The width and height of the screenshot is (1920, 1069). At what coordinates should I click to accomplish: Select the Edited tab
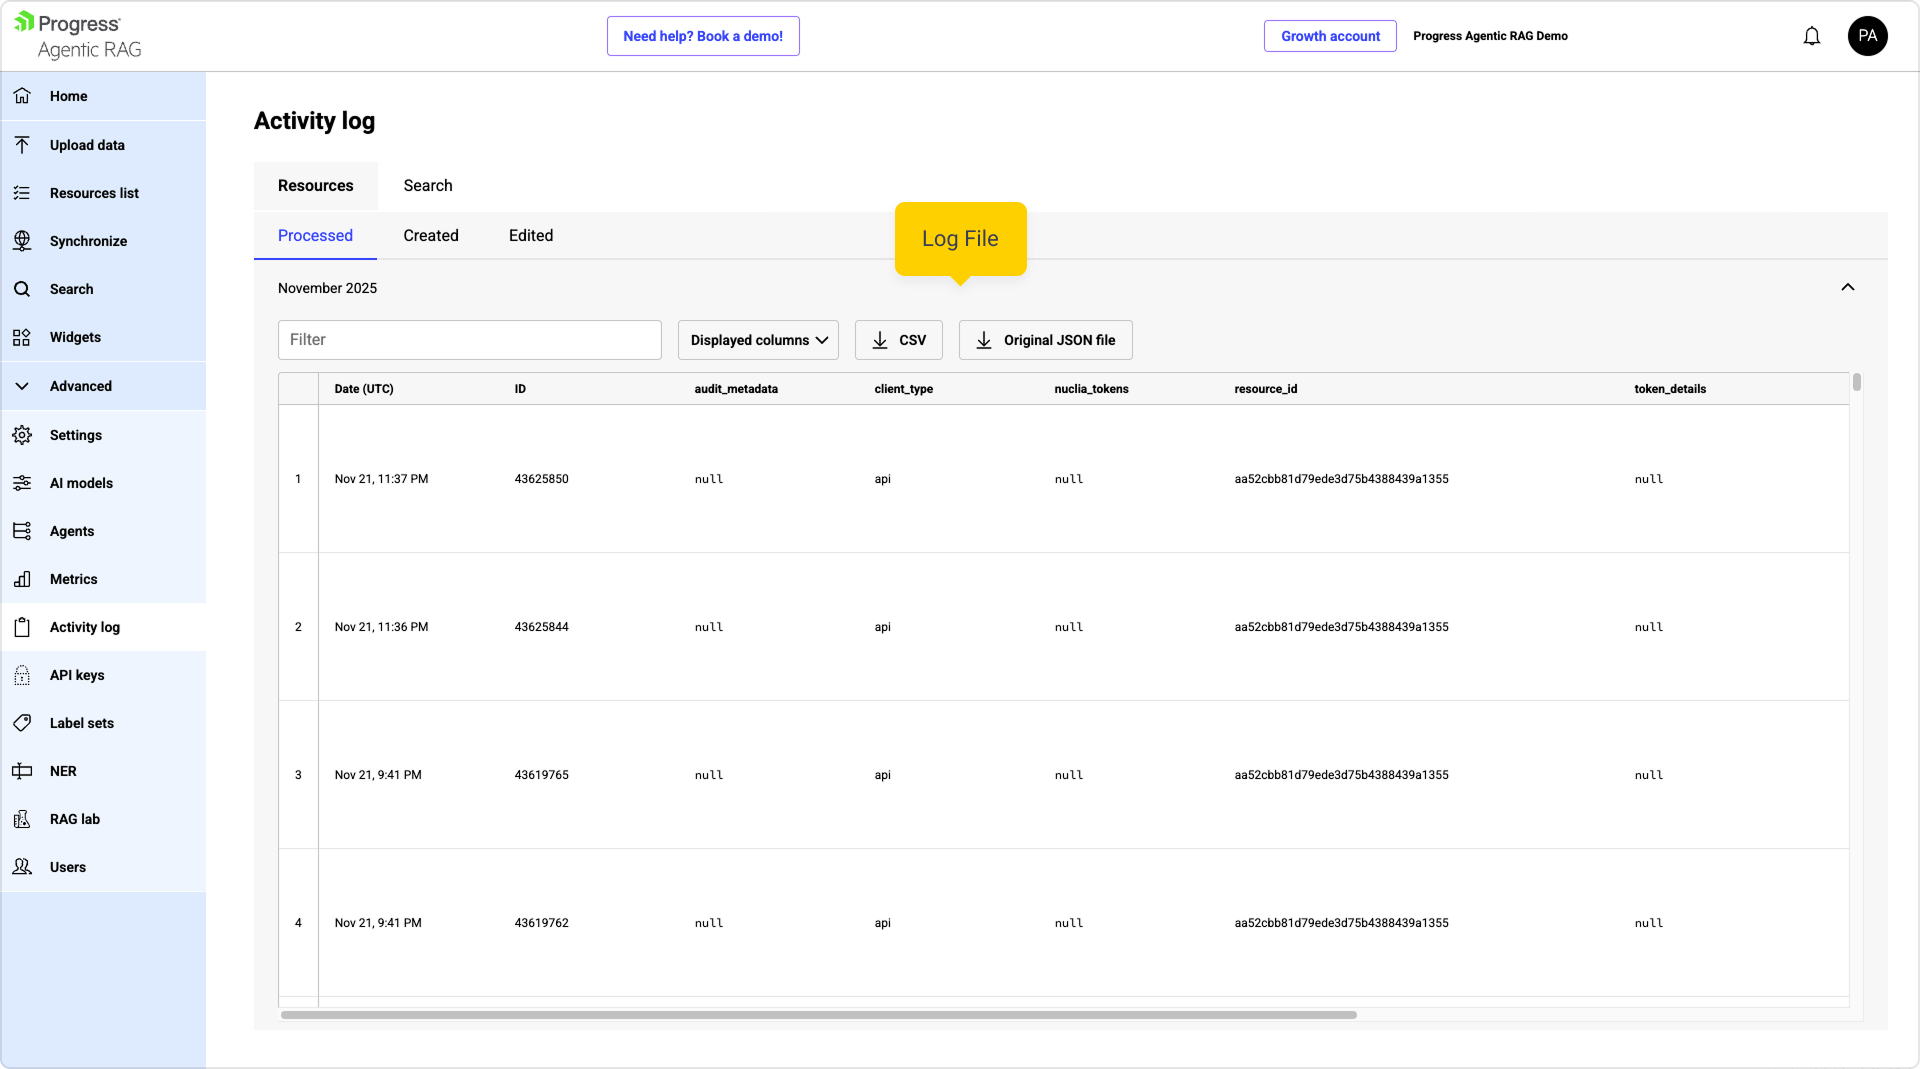point(530,236)
